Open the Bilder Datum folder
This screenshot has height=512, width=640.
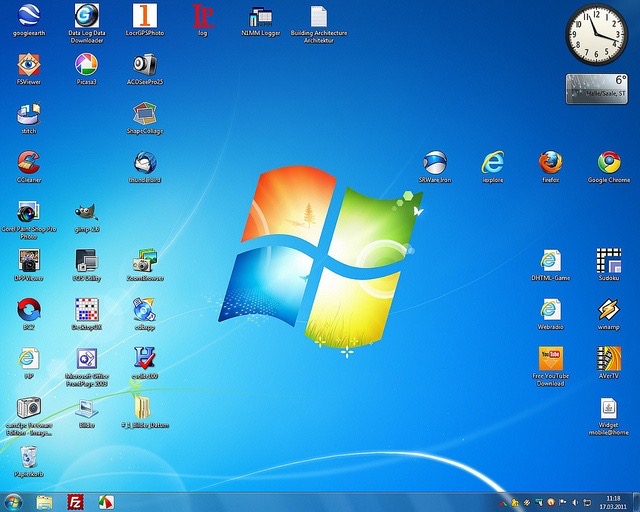(x=144, y=412)
